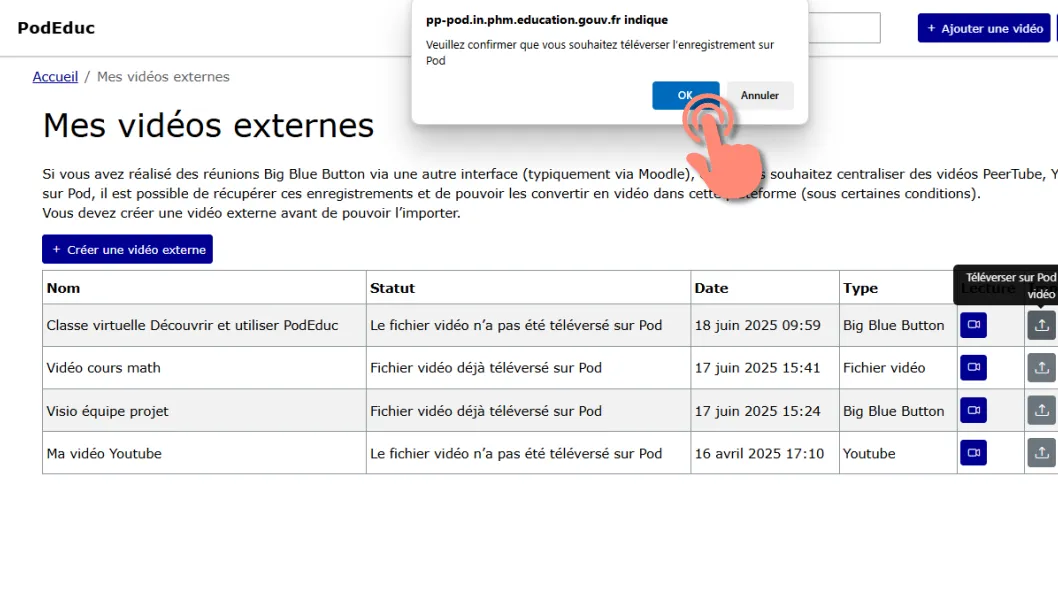The height and width of the screenshot is (595, 1058).
Task: Play the Visio équipe projet recording
Action: point(973,410)
